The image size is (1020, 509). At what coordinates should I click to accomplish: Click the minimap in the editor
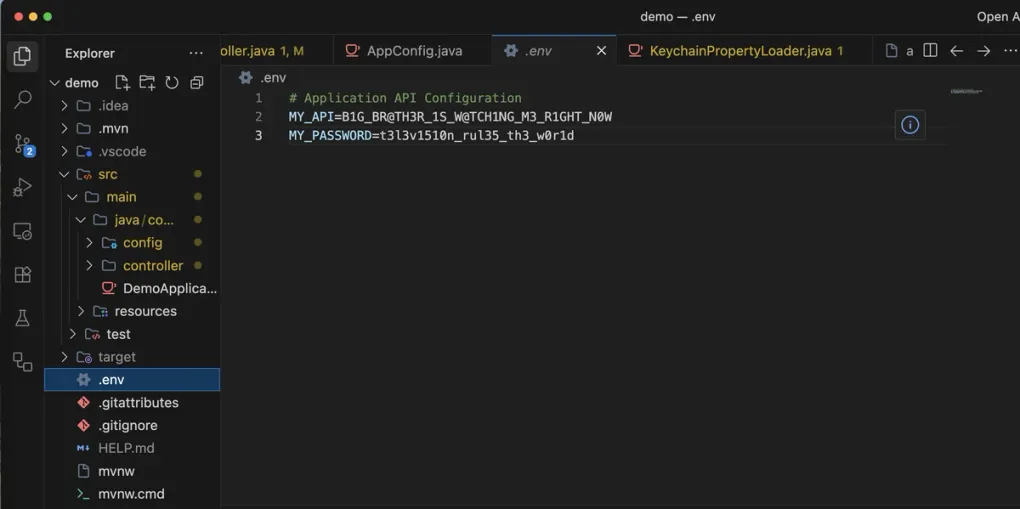[965, 92]
